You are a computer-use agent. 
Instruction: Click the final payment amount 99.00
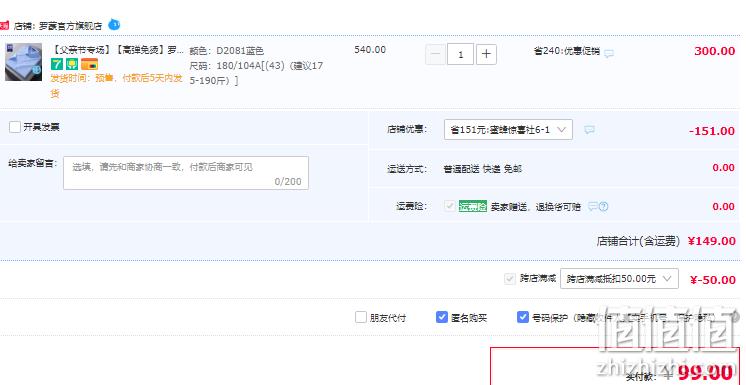[x=705, y=373]
